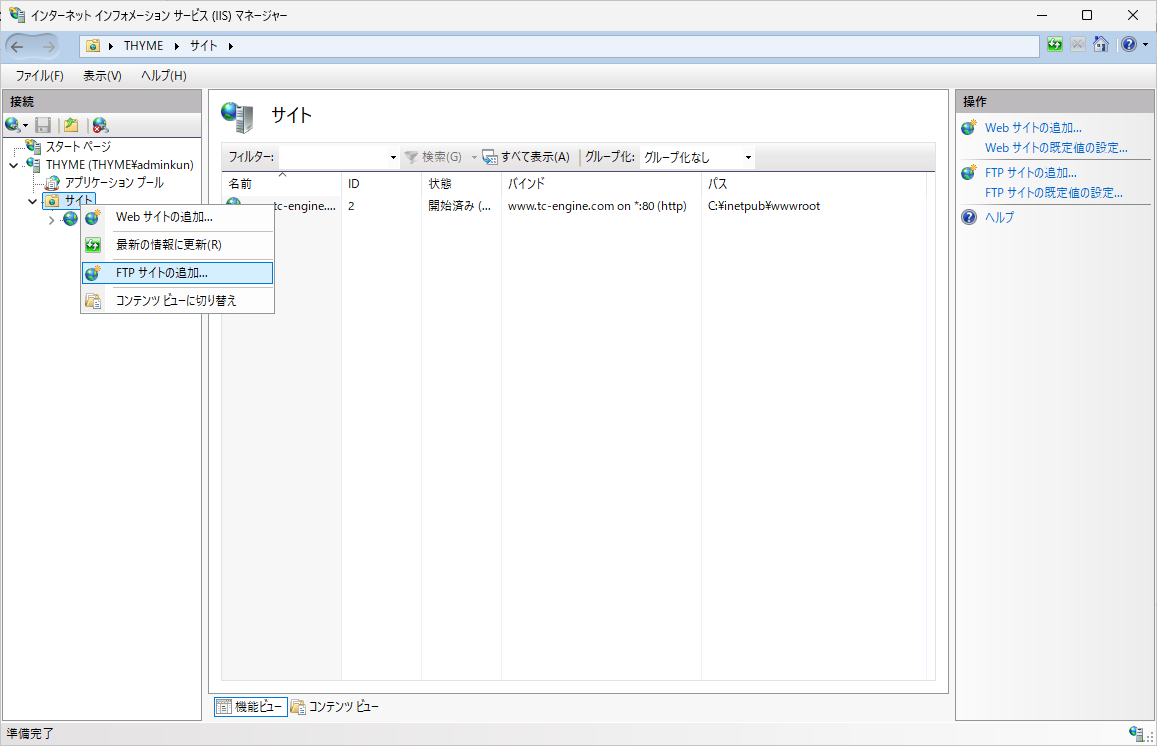Open the ファイル menu

[40, 75]
